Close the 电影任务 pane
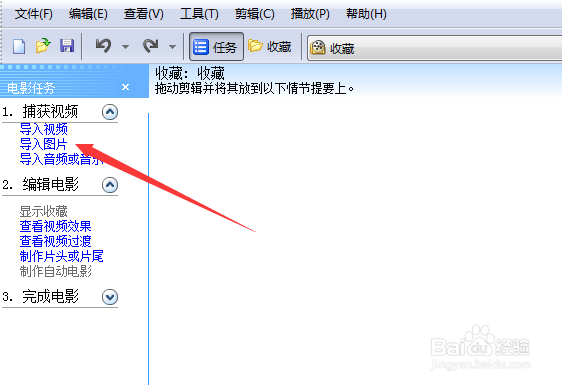Viewport: 562px width, 385px height. point(125,87)
